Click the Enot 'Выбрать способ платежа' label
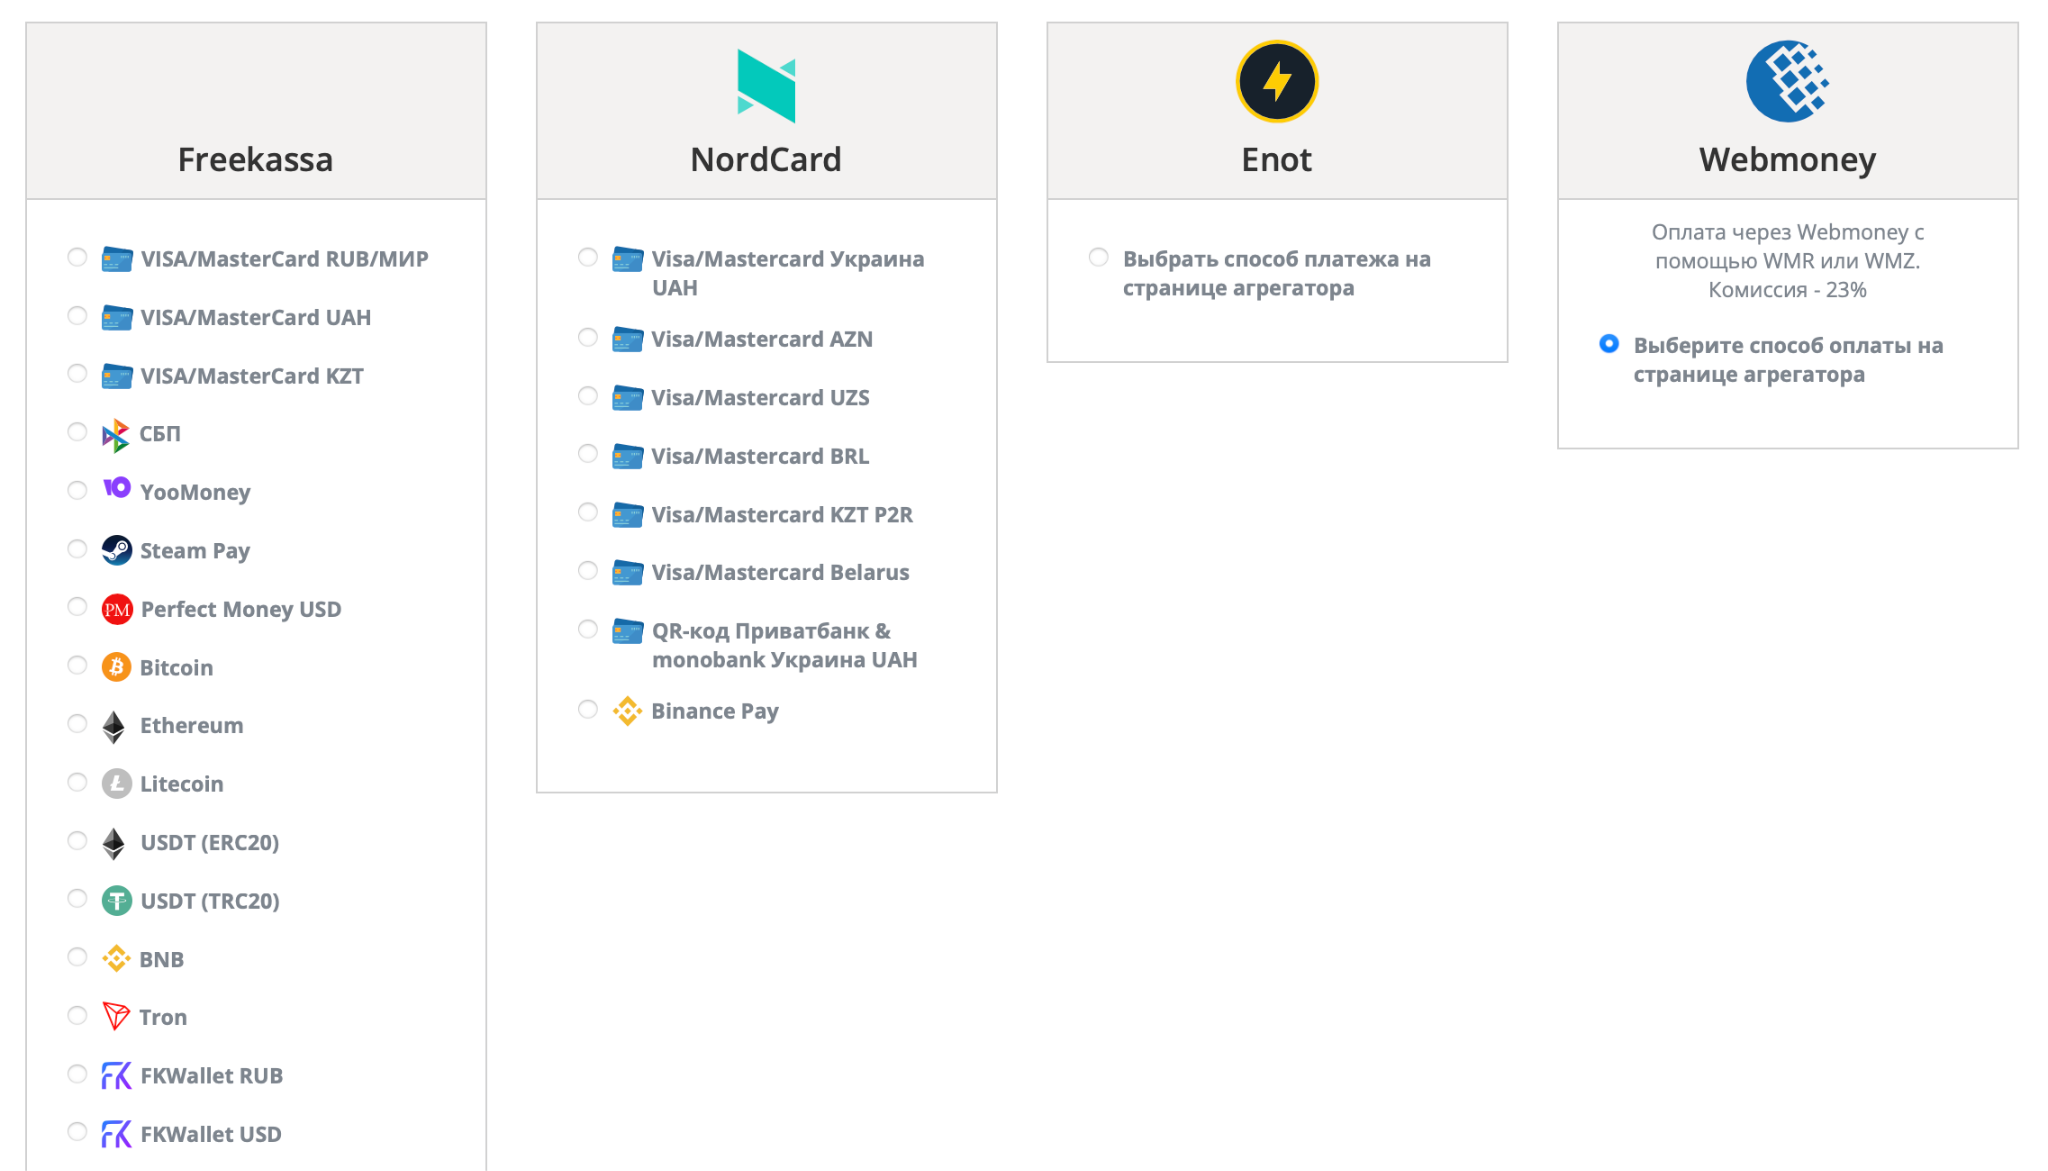The width and height of the screenshot is (2048, 1171). coord(1277,274)
